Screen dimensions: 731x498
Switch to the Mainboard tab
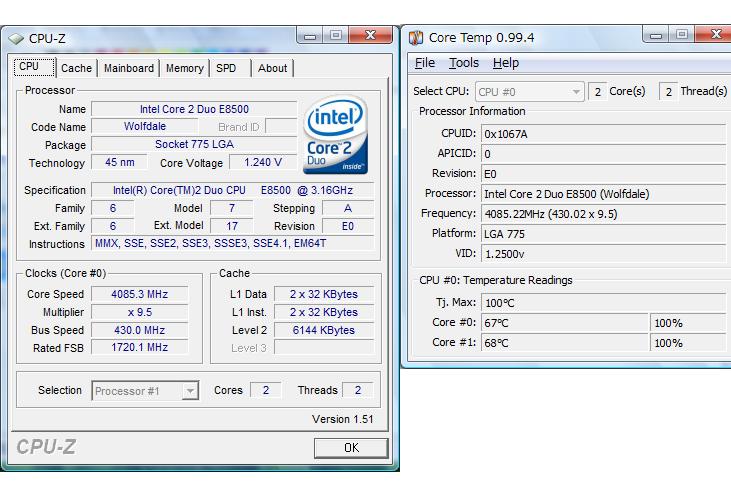click(x=129, y=68)
